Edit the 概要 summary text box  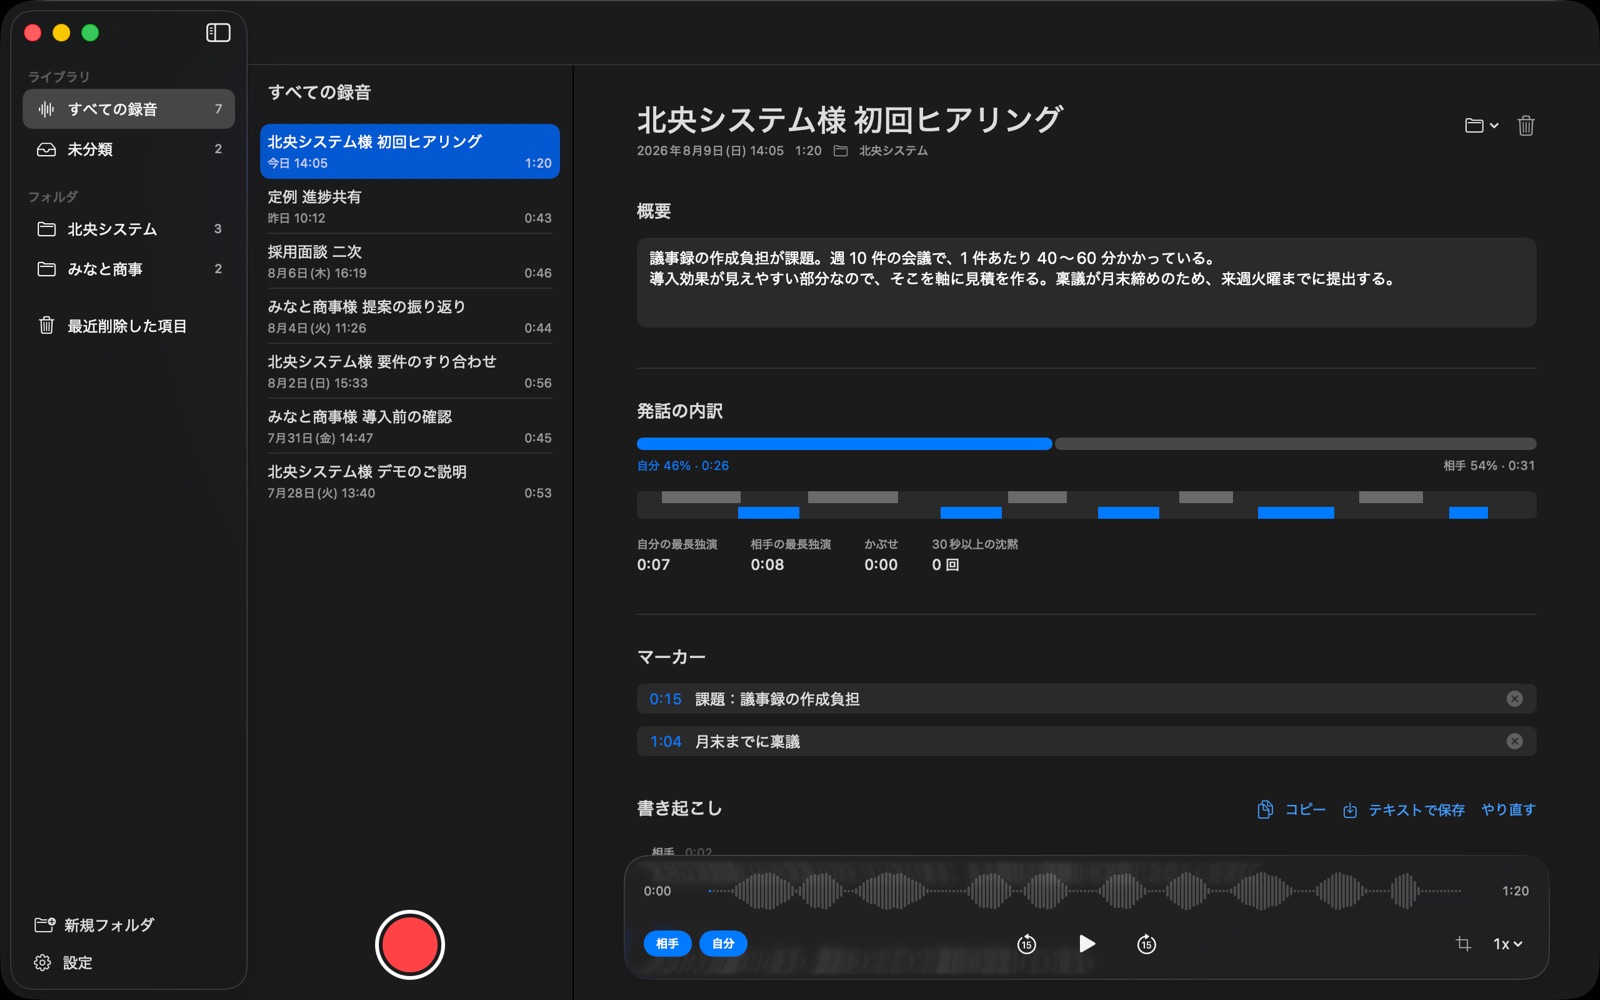[1086, 282]
